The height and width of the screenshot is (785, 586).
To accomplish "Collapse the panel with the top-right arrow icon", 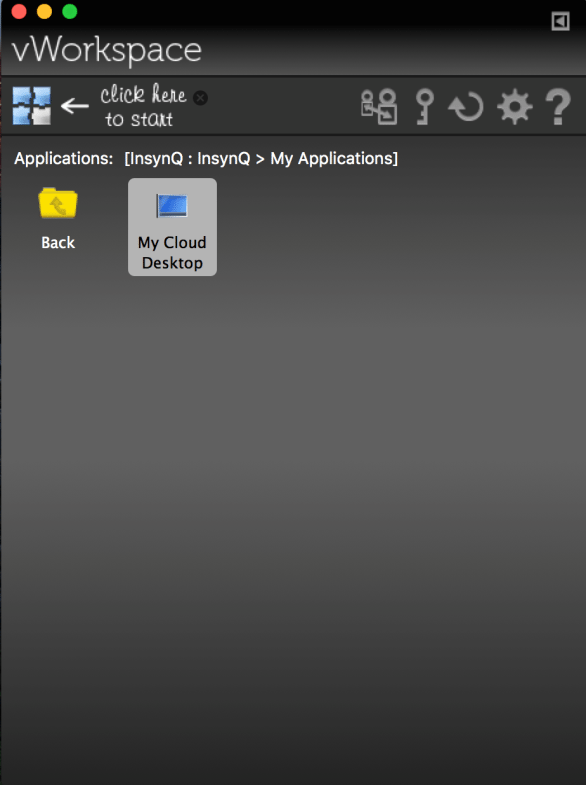I will (x=560, y=22).
